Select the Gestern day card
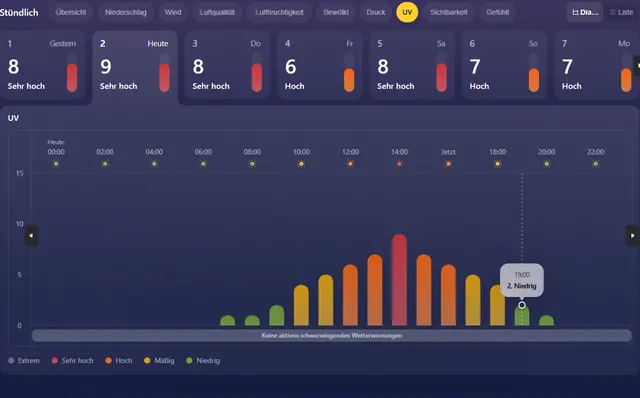This screenshot has width=640, height=398. pyautogui.click(x=42, y=65)
